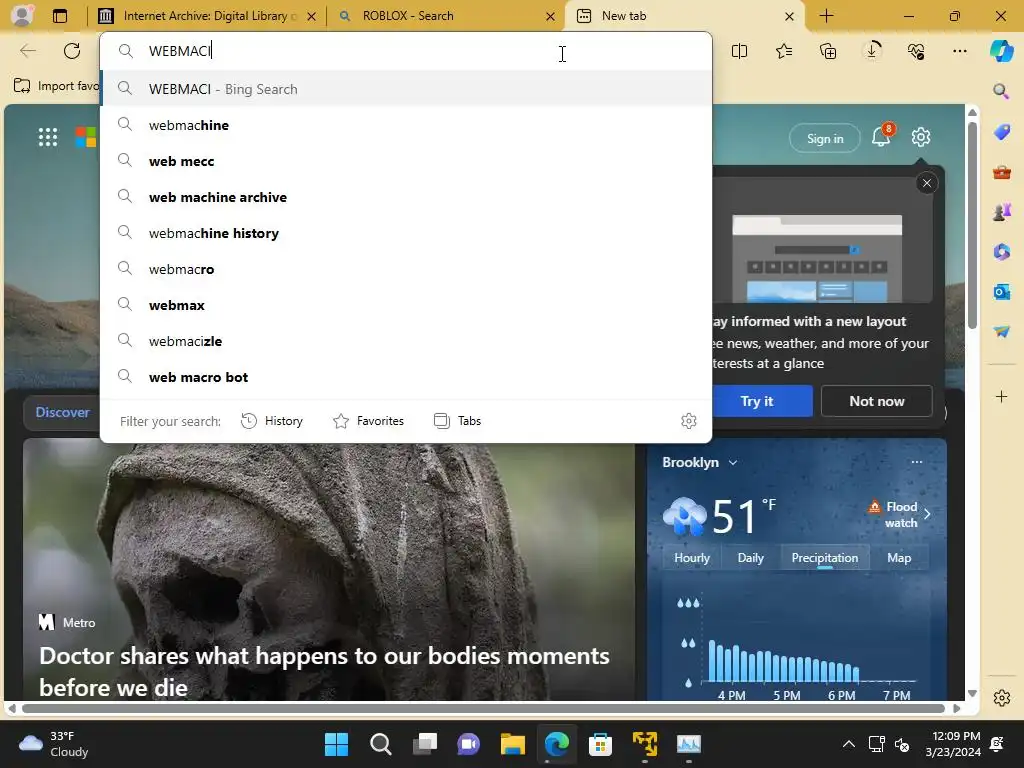The height and width of the screenshot is (768, 1024).
Task: Show weather Map view
Action: click(899, 558)
